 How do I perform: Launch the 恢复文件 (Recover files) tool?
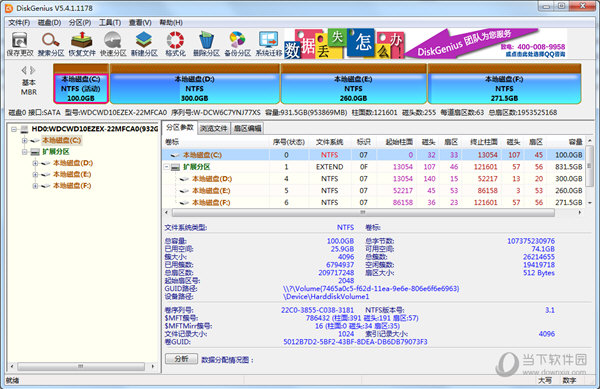click(82, 44)
